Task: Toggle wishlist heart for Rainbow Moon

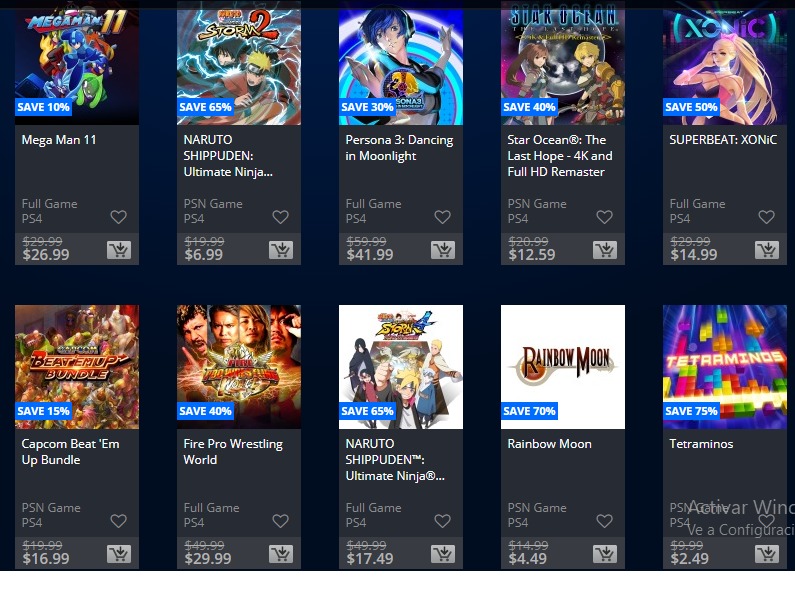Action: (x=604, y=521)
